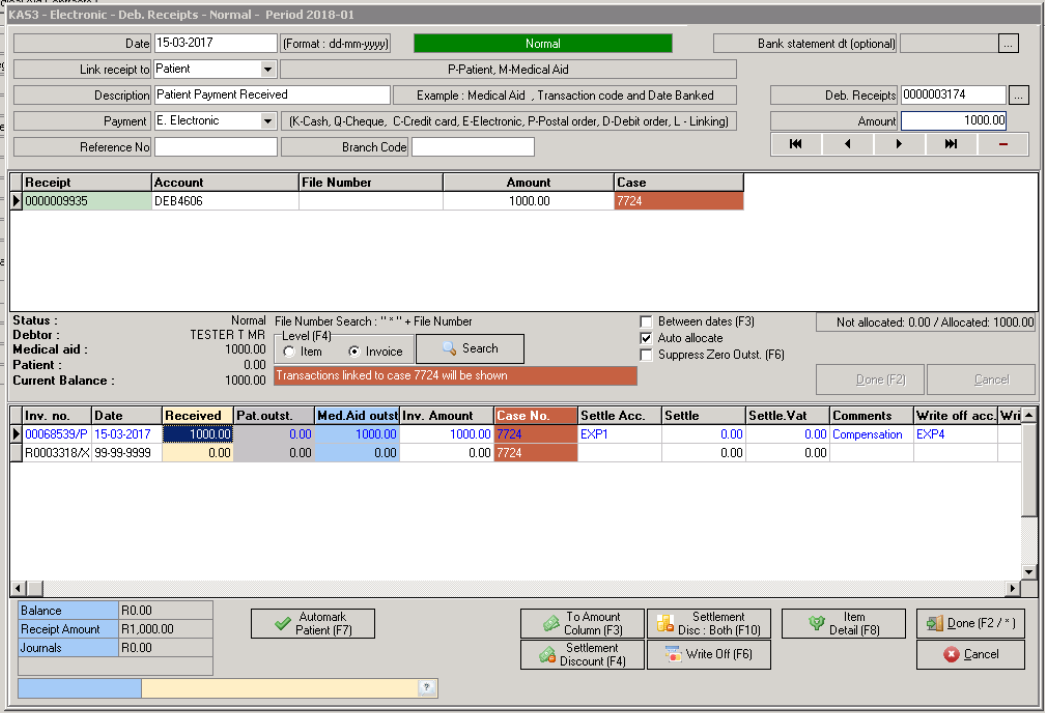Expand the Link receipt to dropdown

click(x=267, y=69)
